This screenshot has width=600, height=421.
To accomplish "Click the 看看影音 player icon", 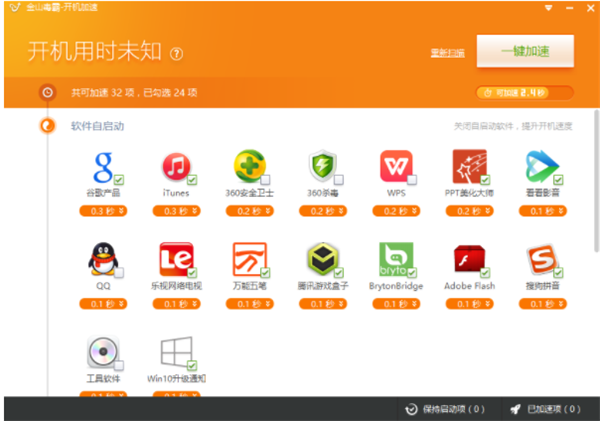I will point(542,166).
